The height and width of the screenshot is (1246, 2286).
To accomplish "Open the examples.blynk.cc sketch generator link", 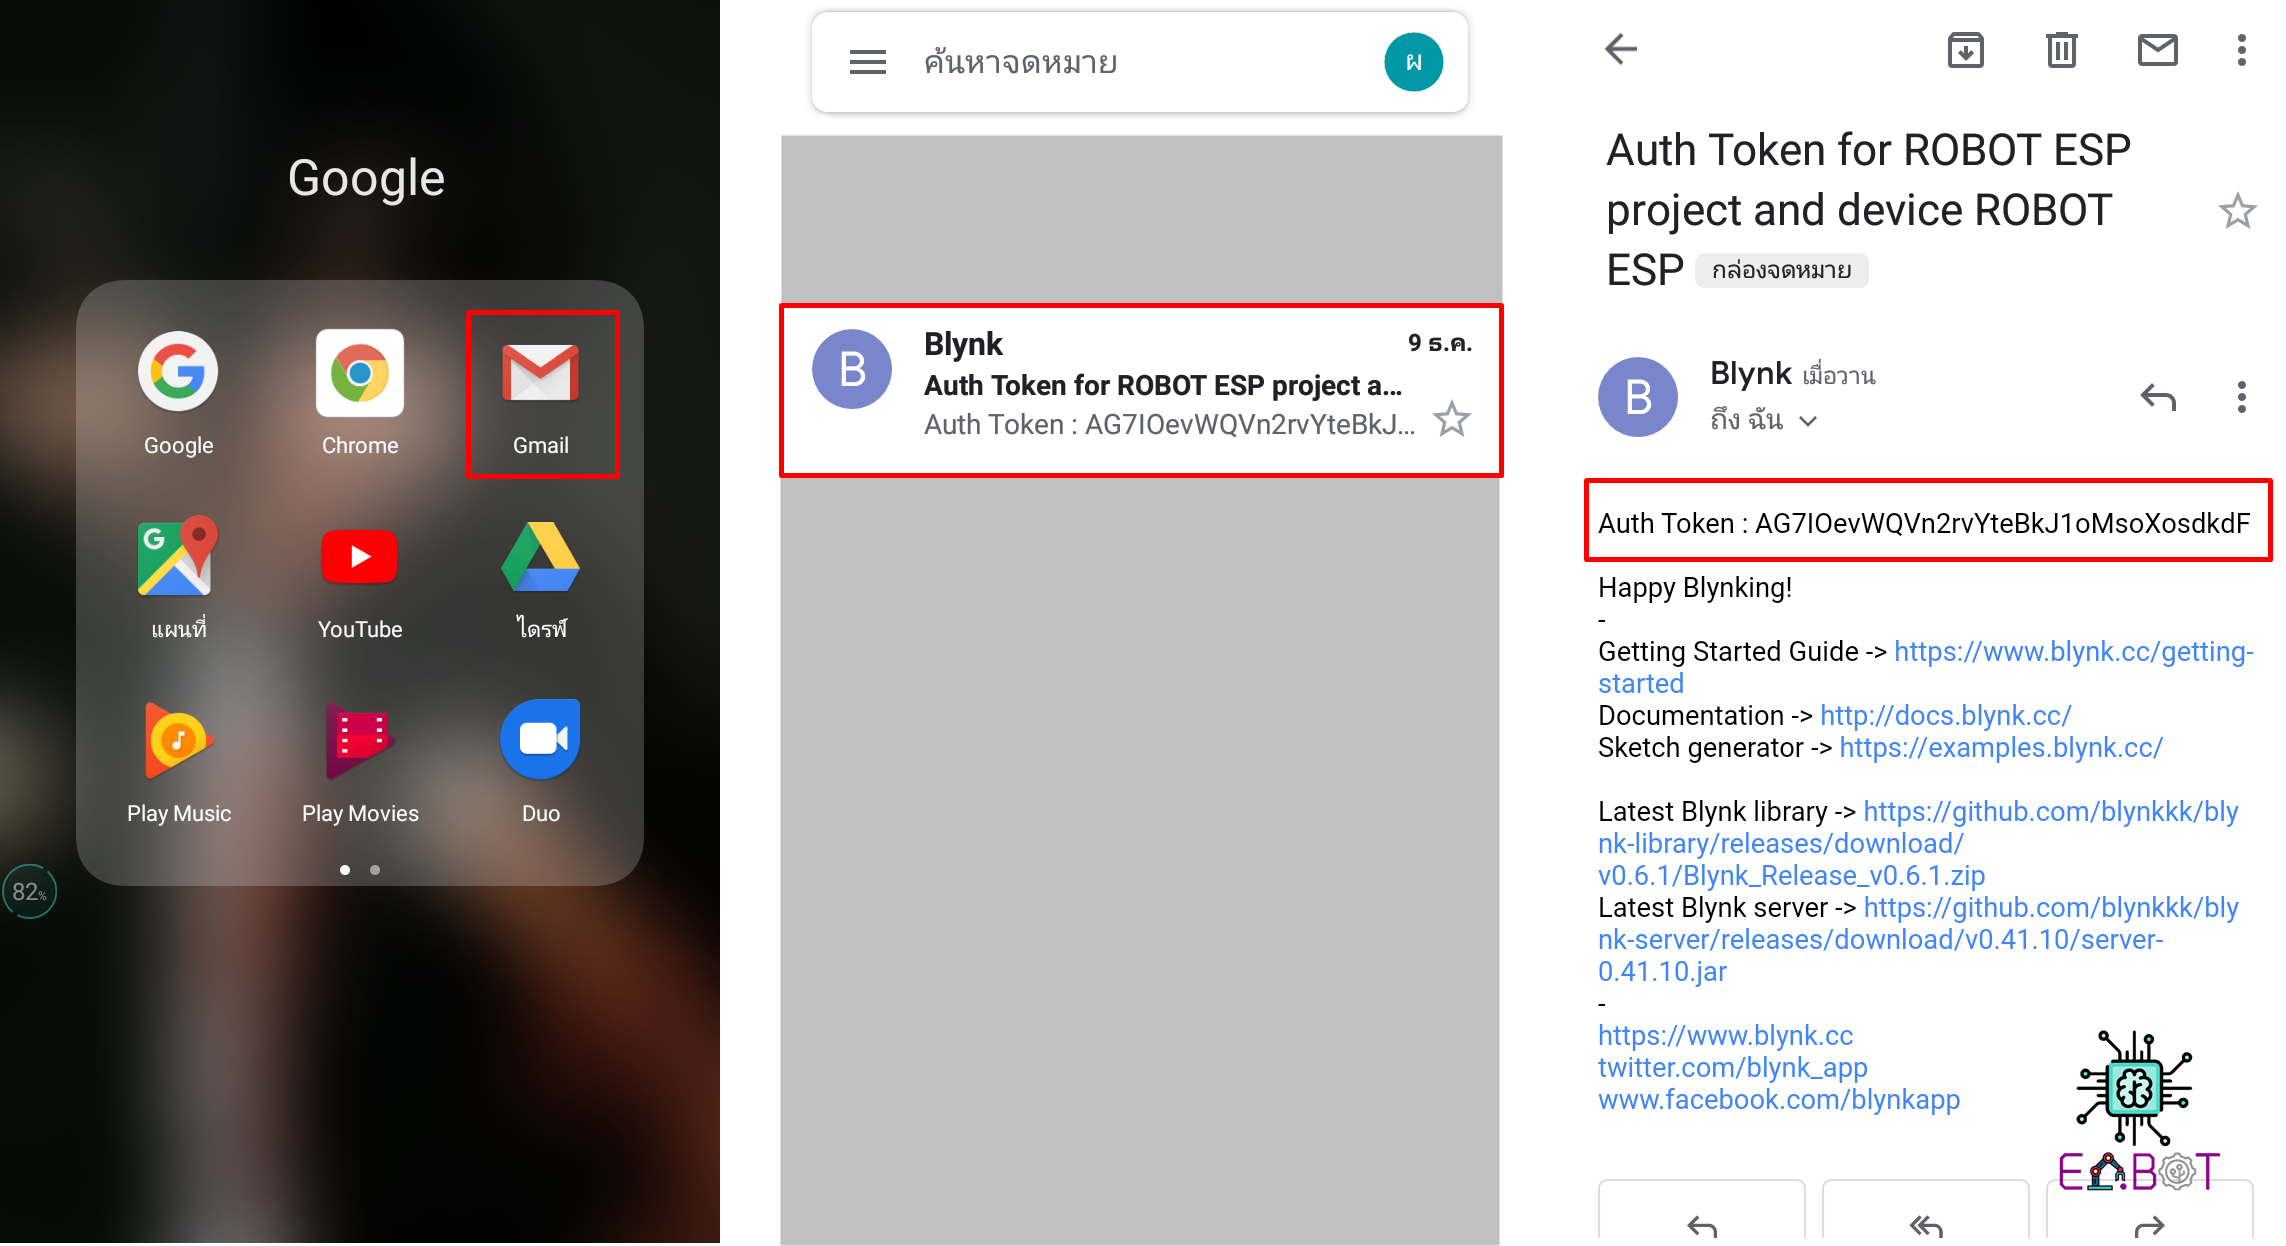I will pyautogui.click(x=2000, y=747).
